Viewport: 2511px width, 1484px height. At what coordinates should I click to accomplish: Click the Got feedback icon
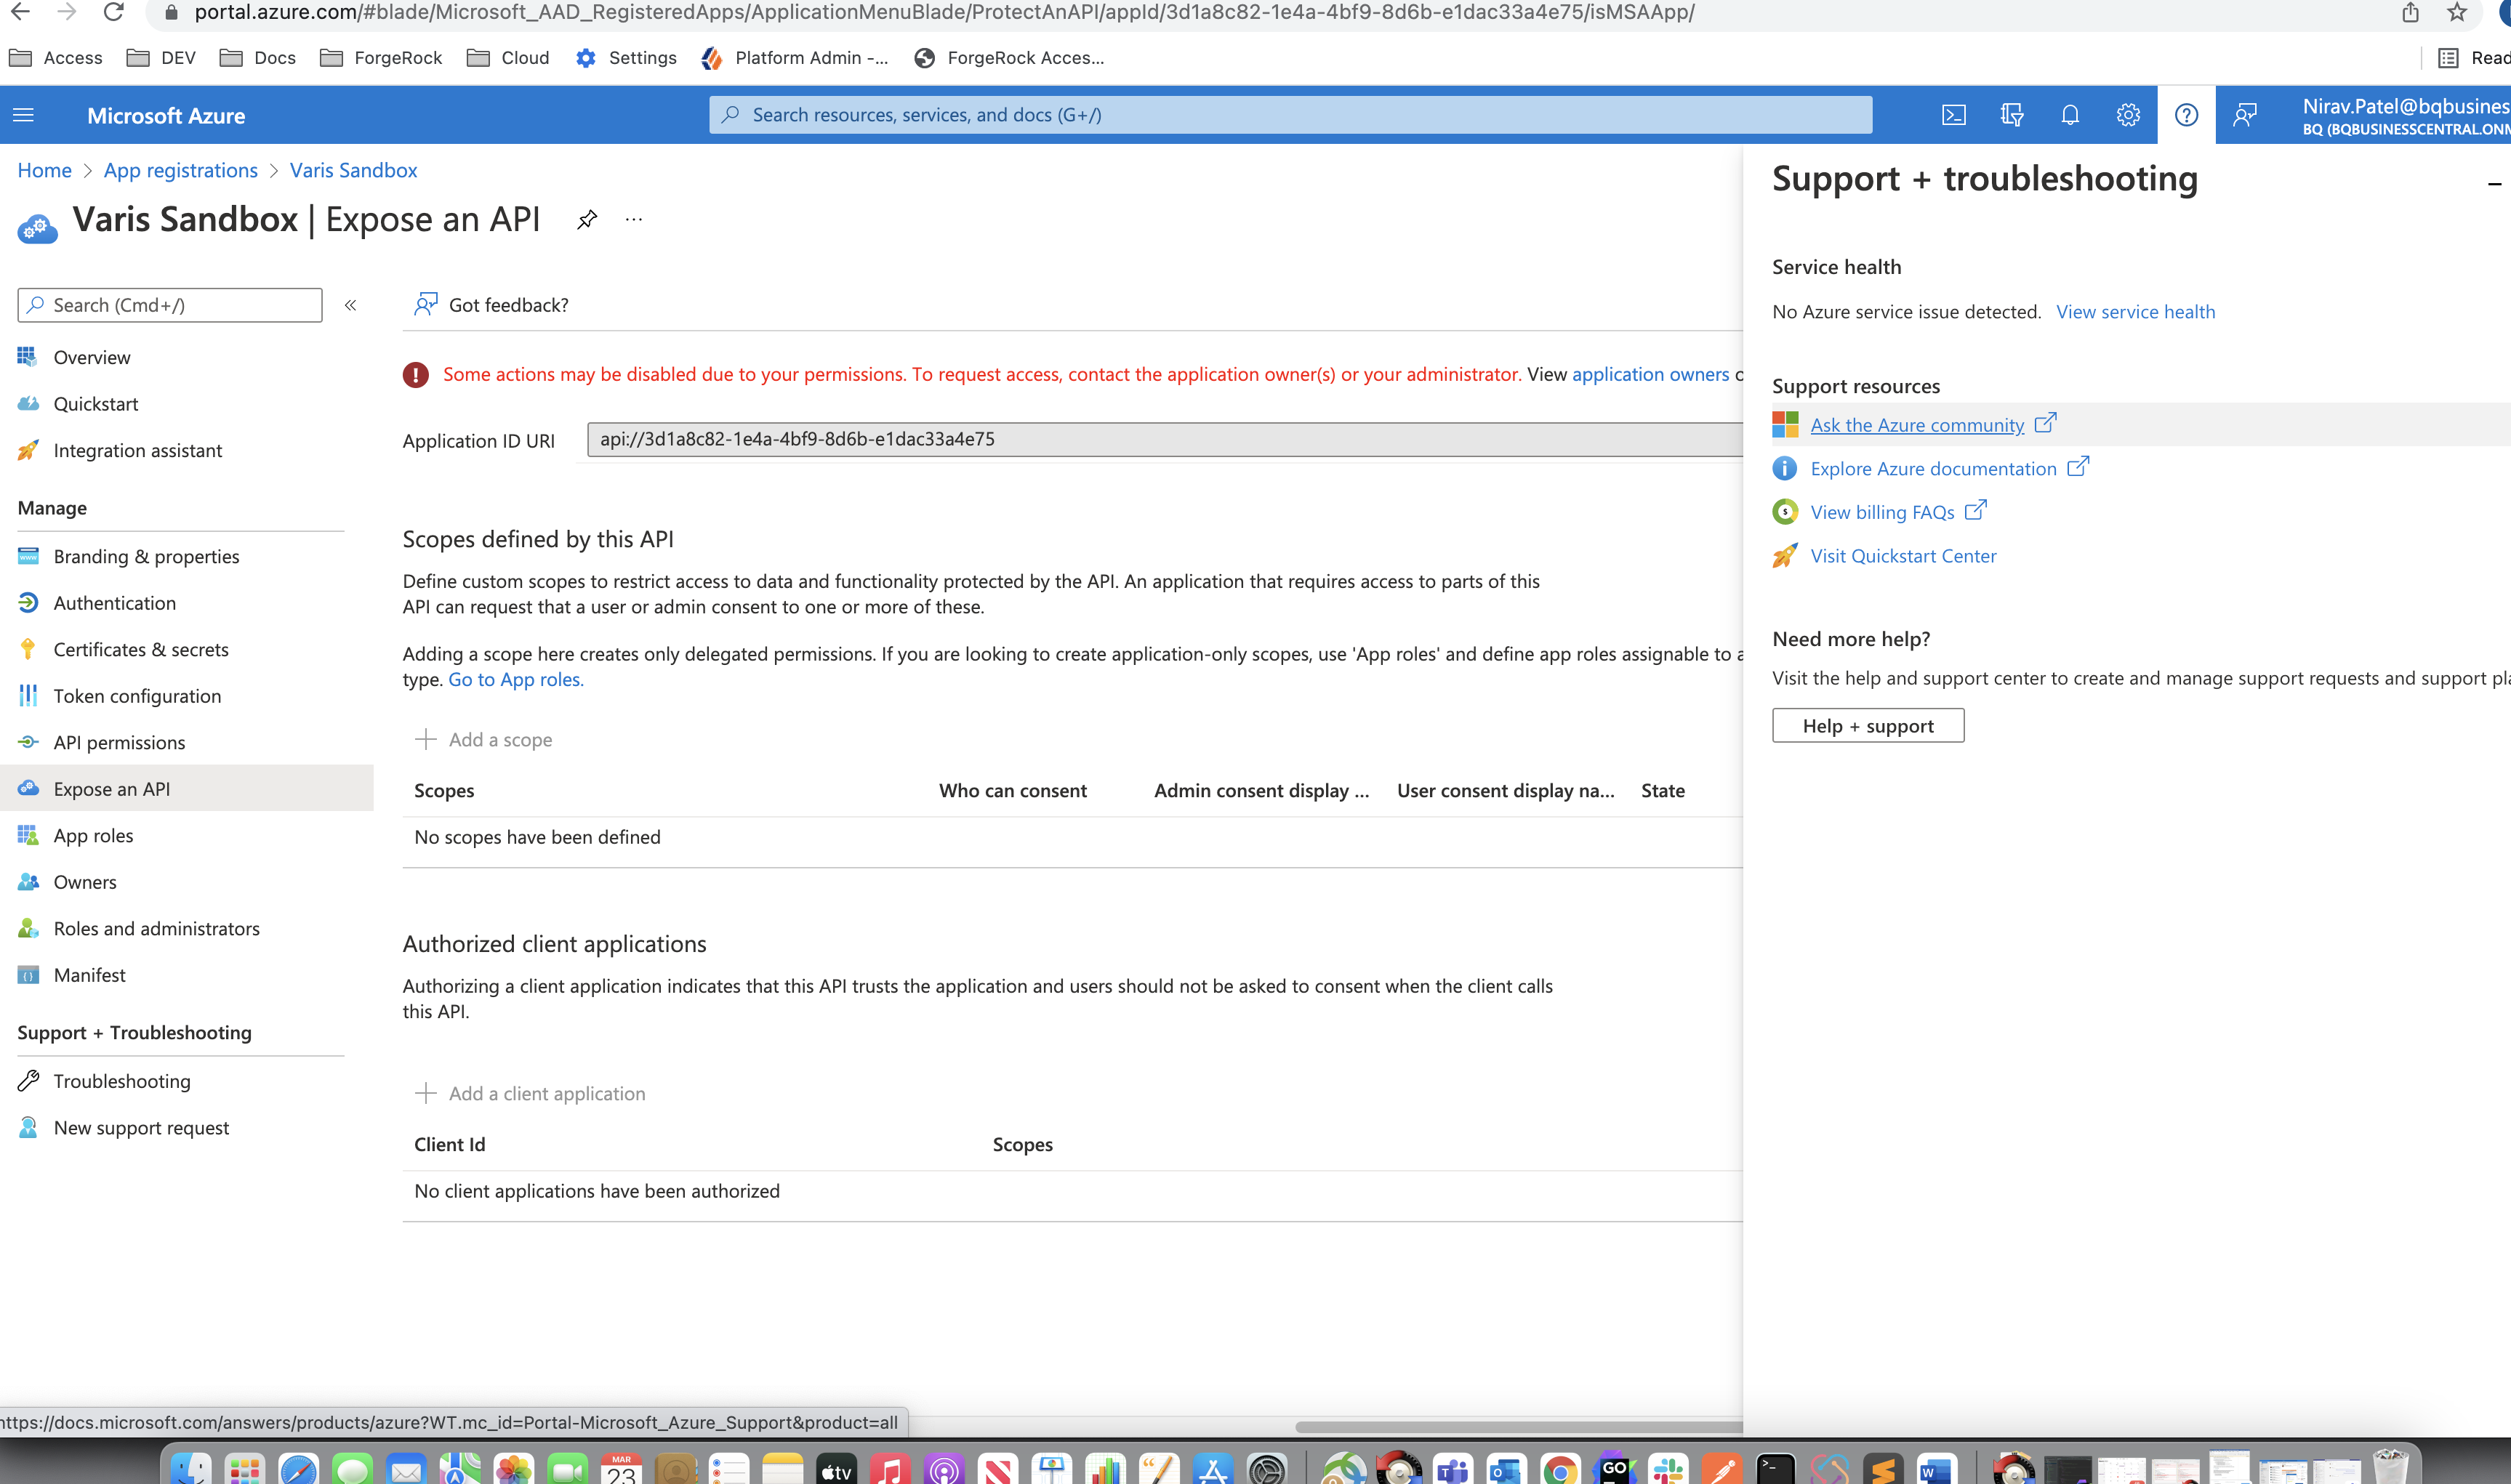click(x=425, y=304)
